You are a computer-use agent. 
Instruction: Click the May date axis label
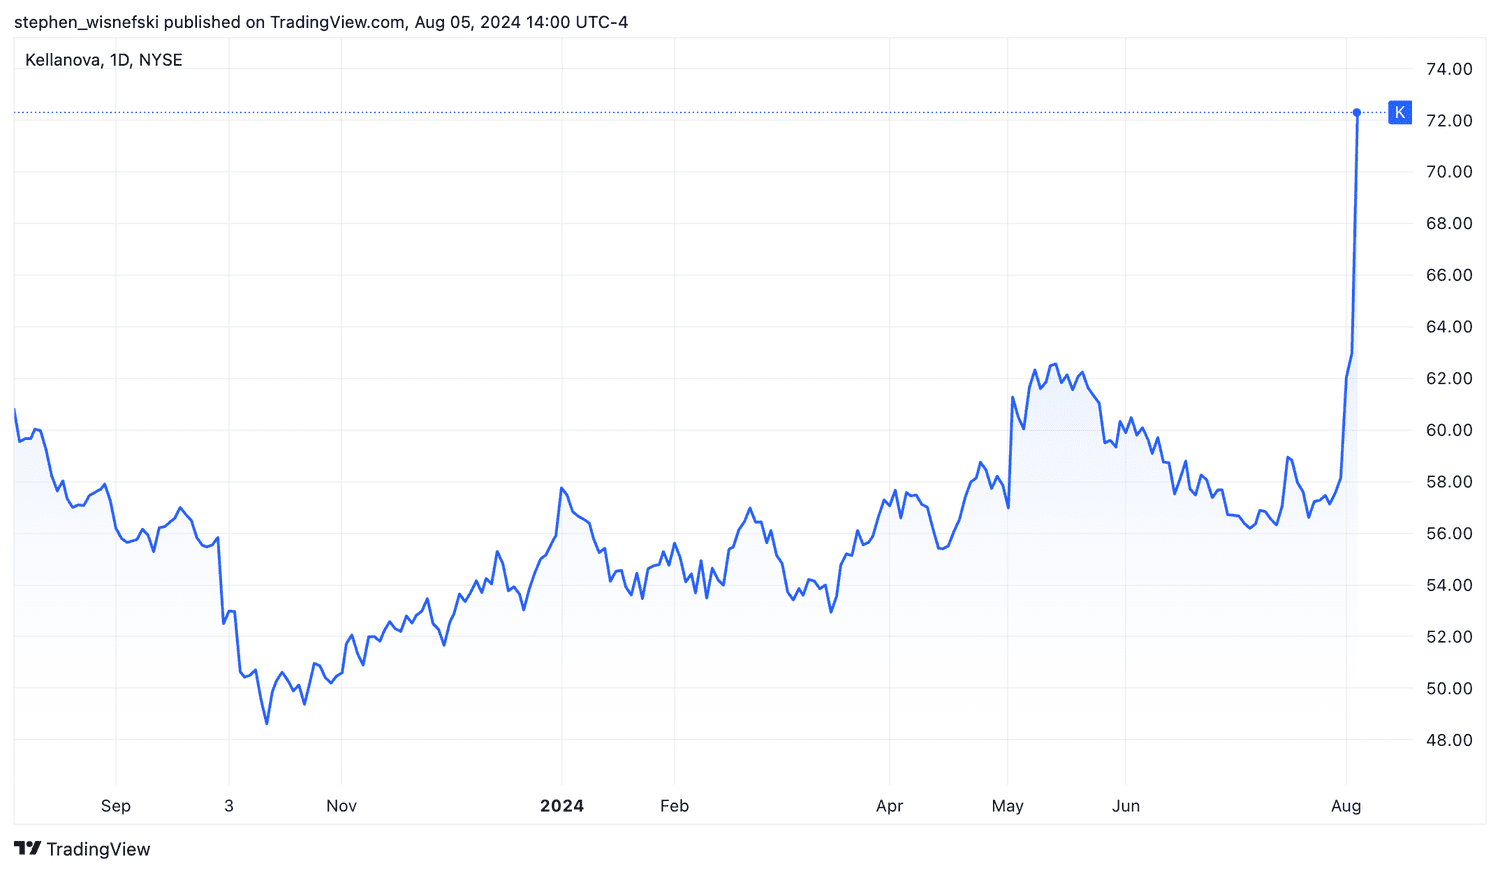[x=1008, y=806]
